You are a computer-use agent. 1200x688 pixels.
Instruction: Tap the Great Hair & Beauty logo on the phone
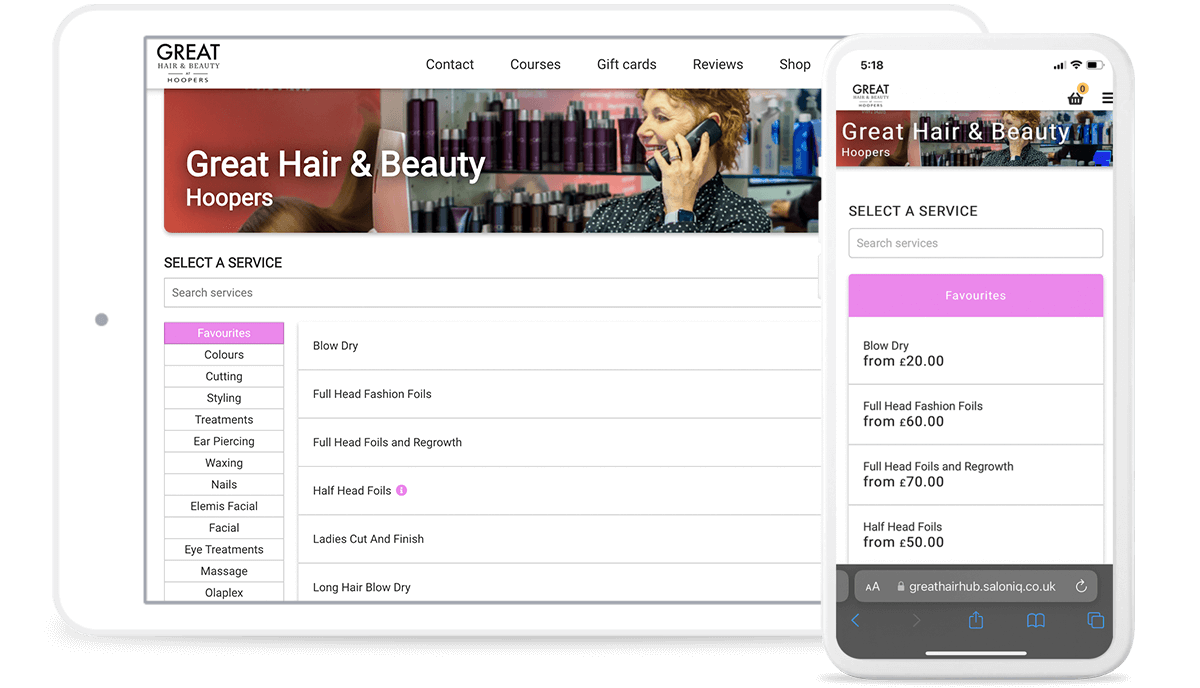[x=871, y=97]
